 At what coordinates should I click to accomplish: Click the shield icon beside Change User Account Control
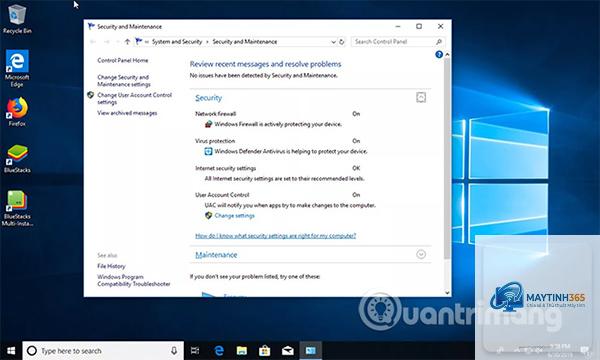[91, 95]
